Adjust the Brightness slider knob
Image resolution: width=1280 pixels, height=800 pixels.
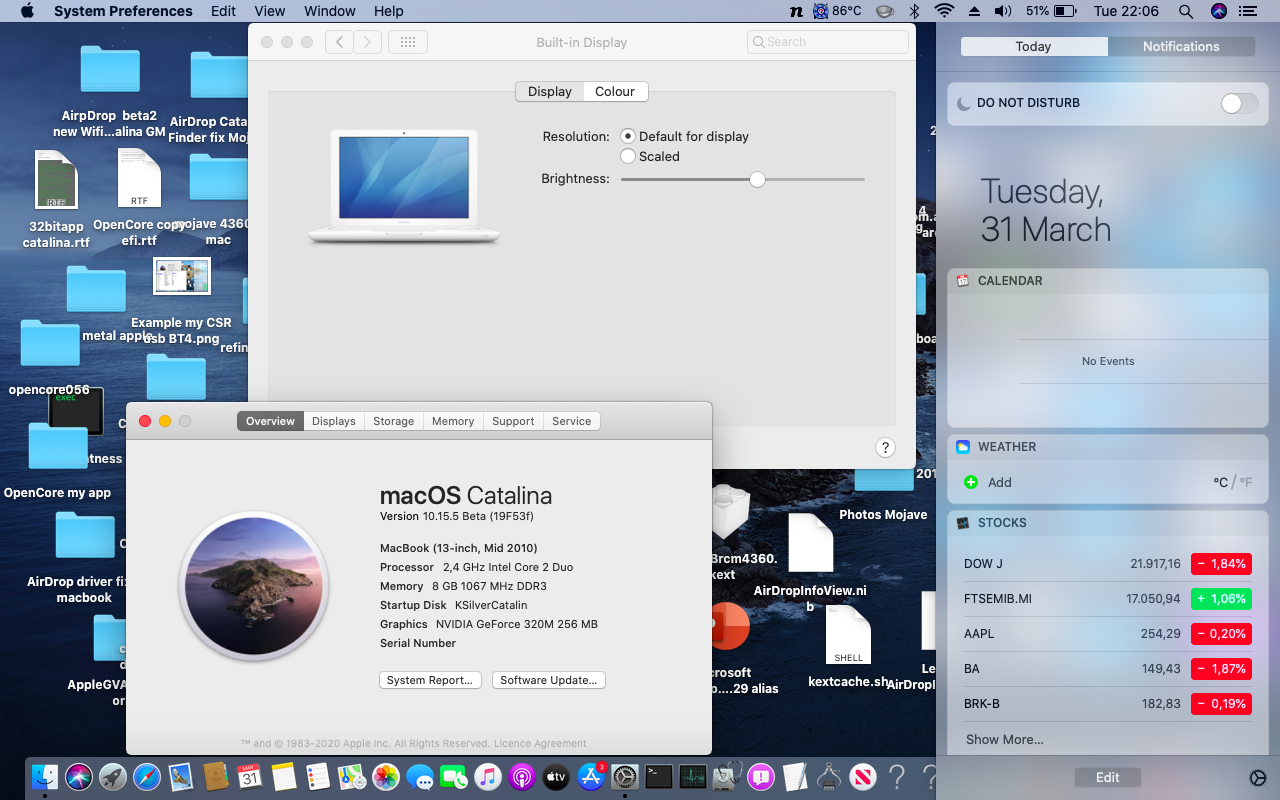[x=757, y=179]
